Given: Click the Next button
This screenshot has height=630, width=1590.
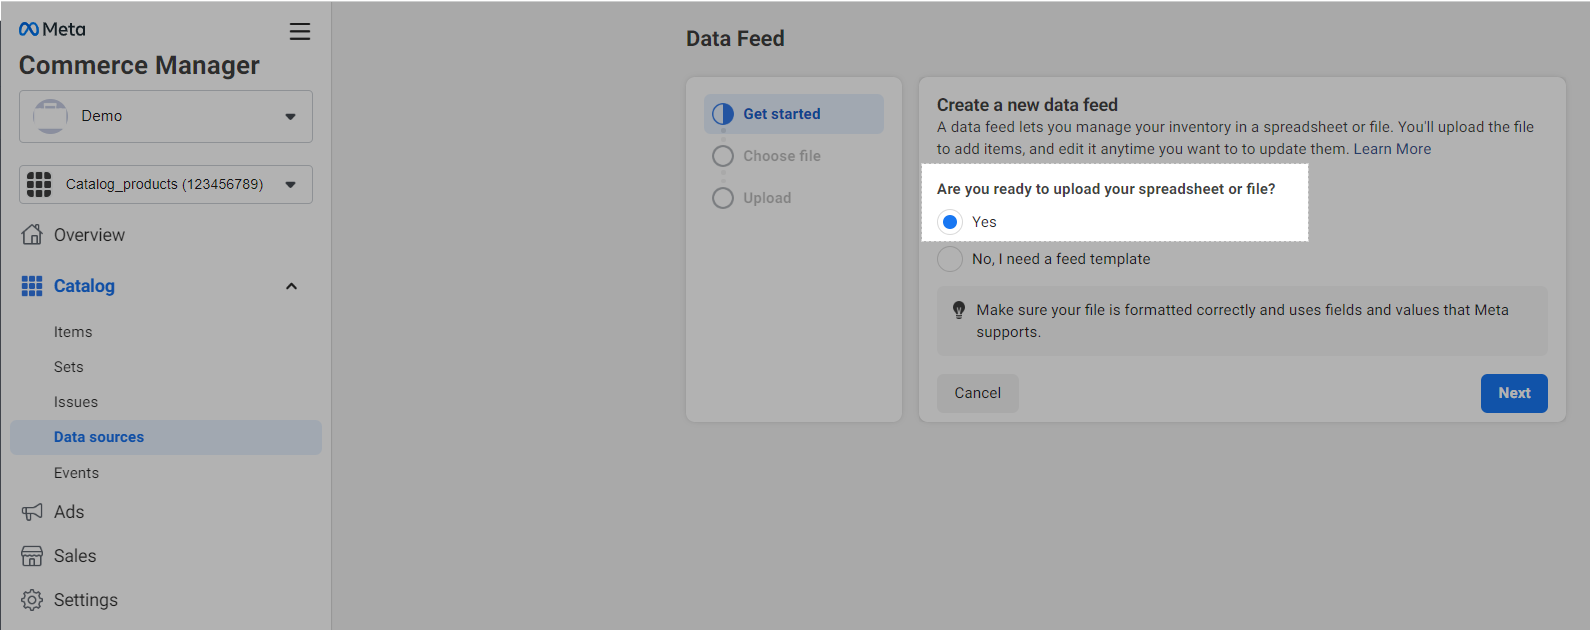Looking at the screenshot, I should 1514,393.
